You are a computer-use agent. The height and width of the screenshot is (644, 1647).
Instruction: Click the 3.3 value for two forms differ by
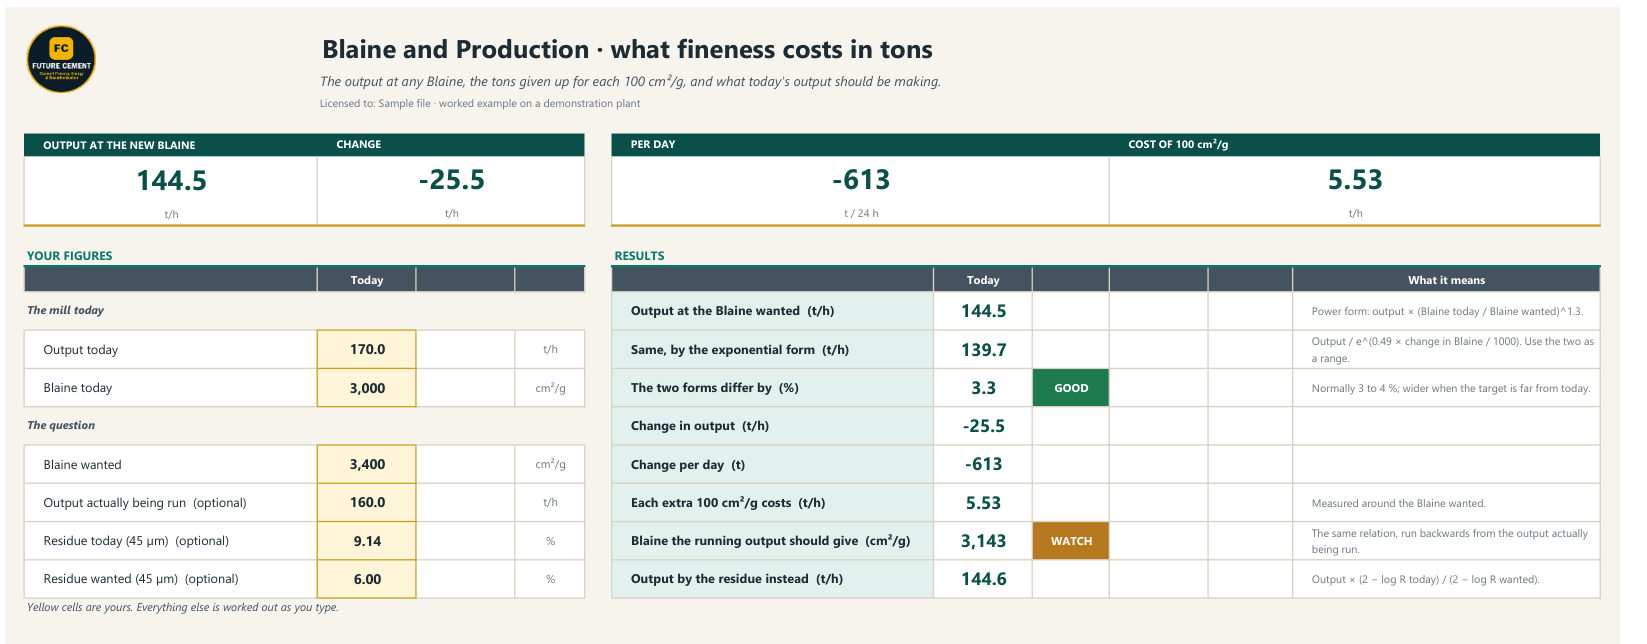coord(983,388)
